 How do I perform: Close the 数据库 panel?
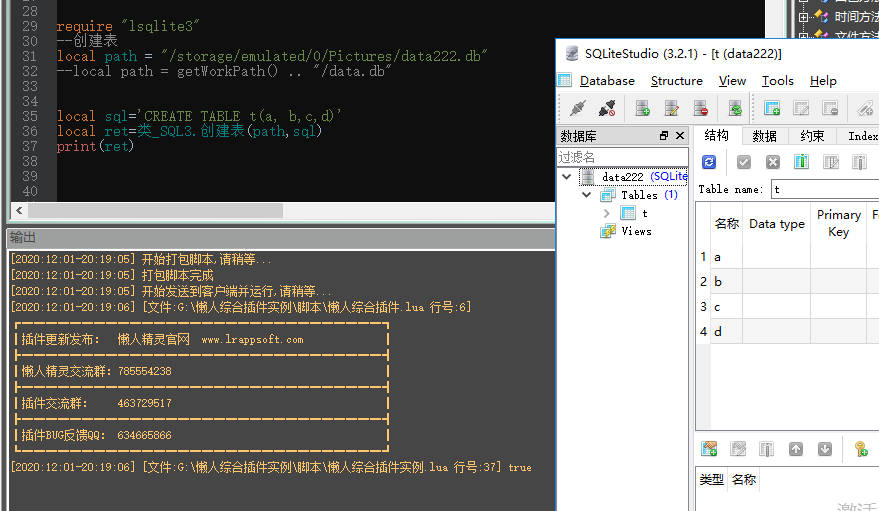680,136
